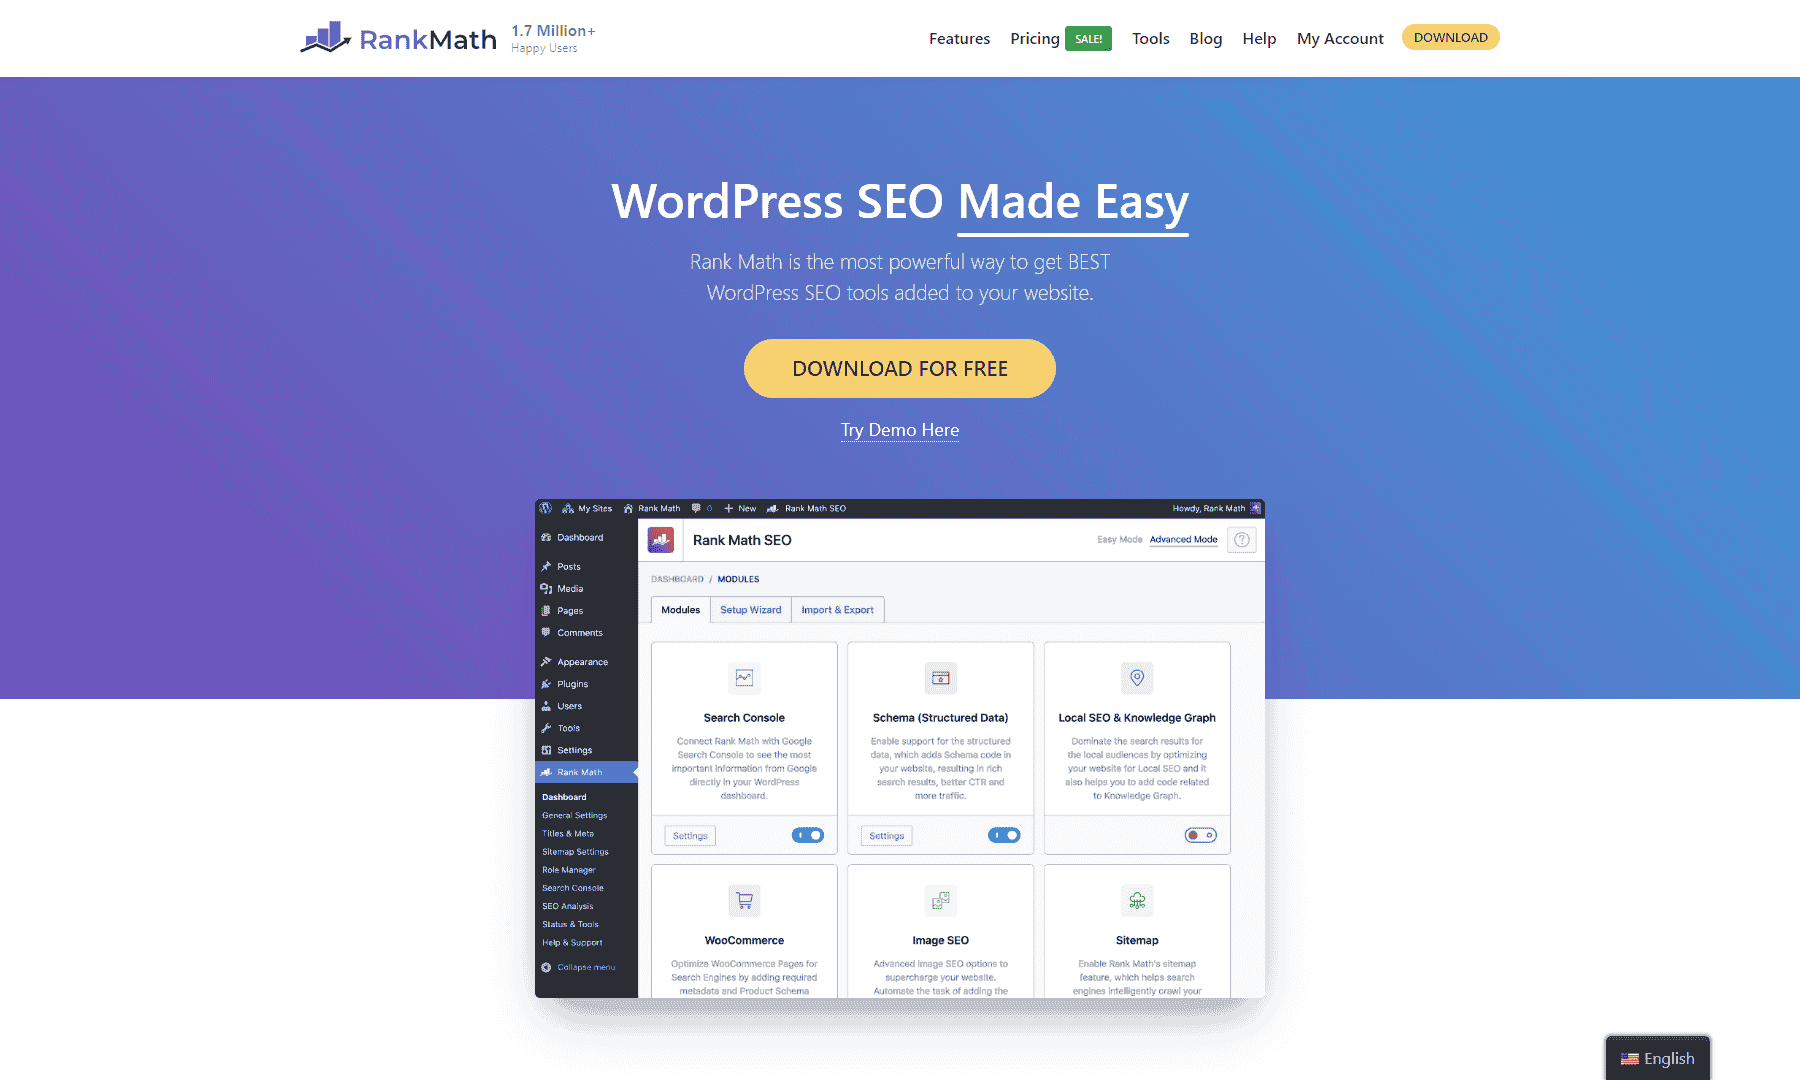Image resolution: width=1800 pixels, height=1080 pixels.
Task: Click the Posts pin icon in the sidebar
Action: tap(546, 566)
